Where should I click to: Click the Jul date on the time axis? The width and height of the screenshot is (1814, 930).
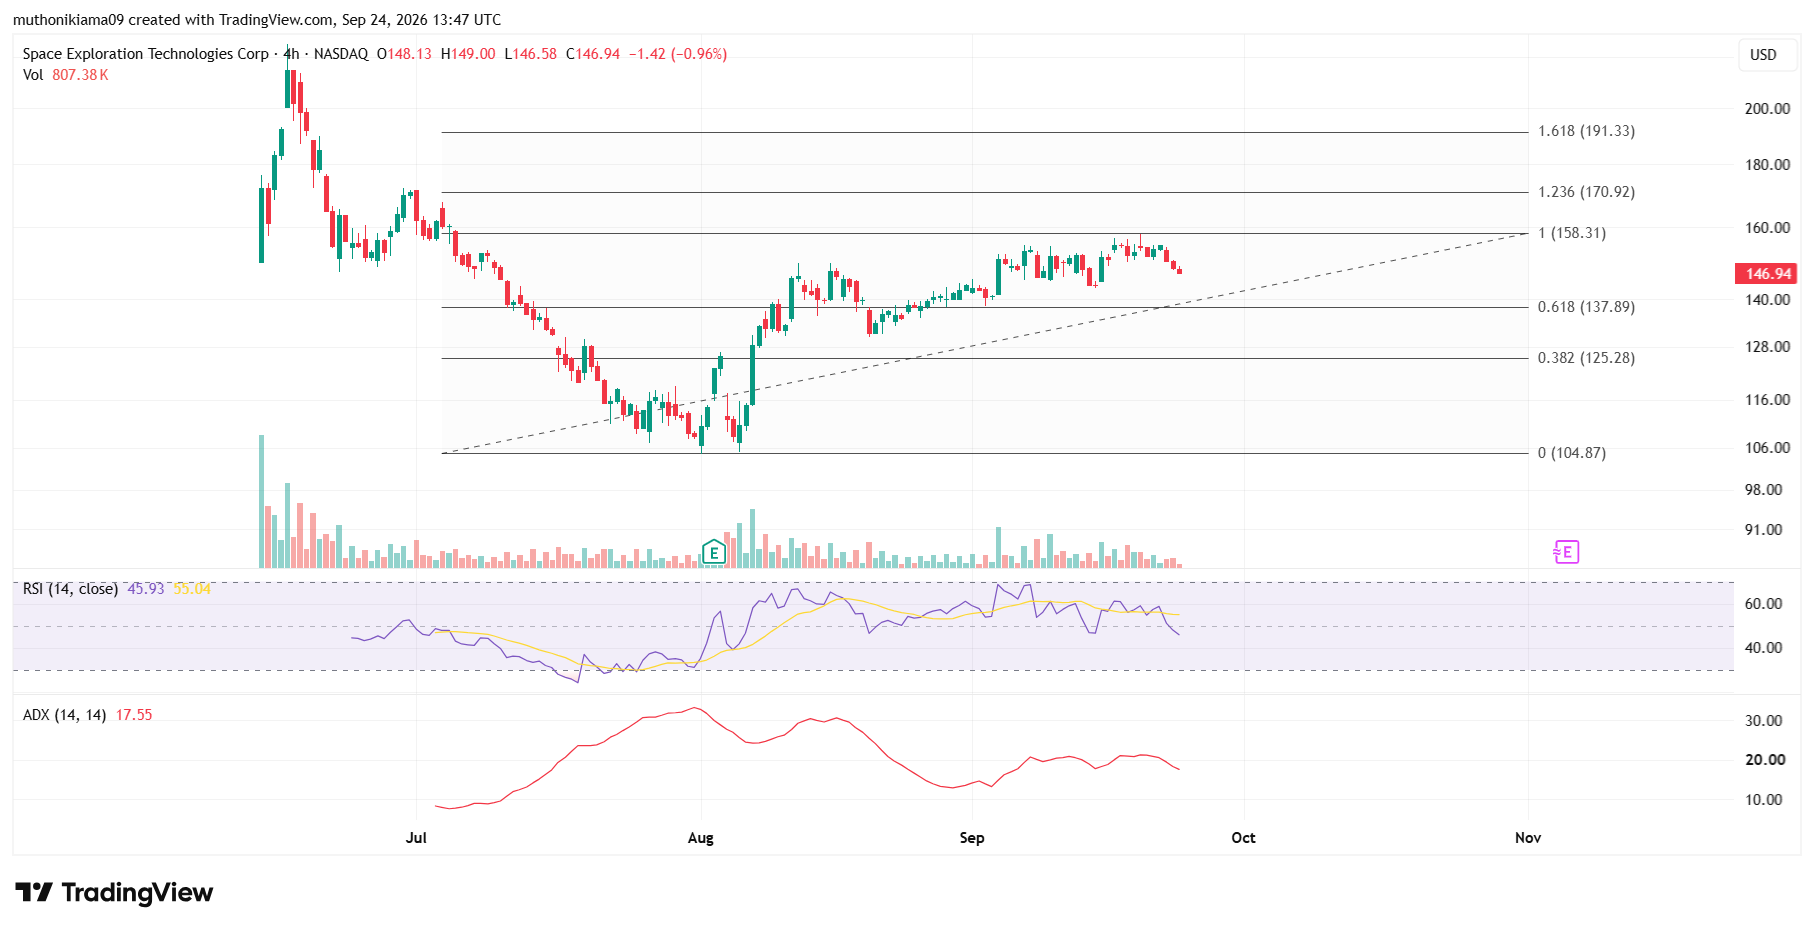[416, 838]
